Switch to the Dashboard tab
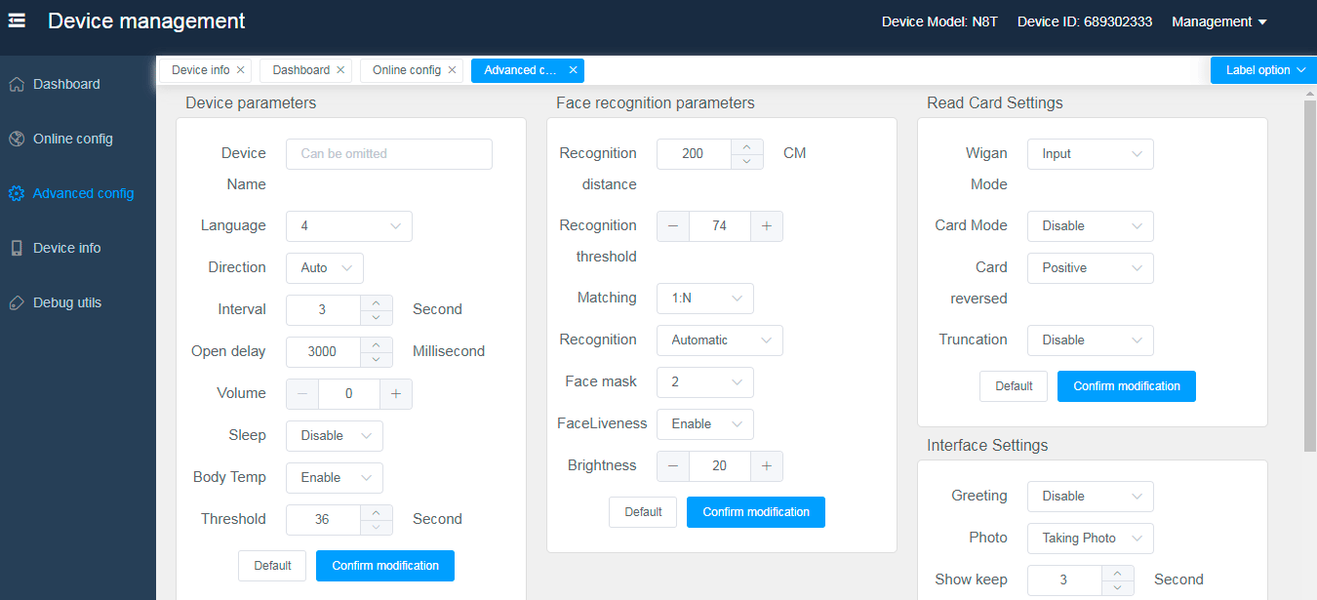 (300, 70)
